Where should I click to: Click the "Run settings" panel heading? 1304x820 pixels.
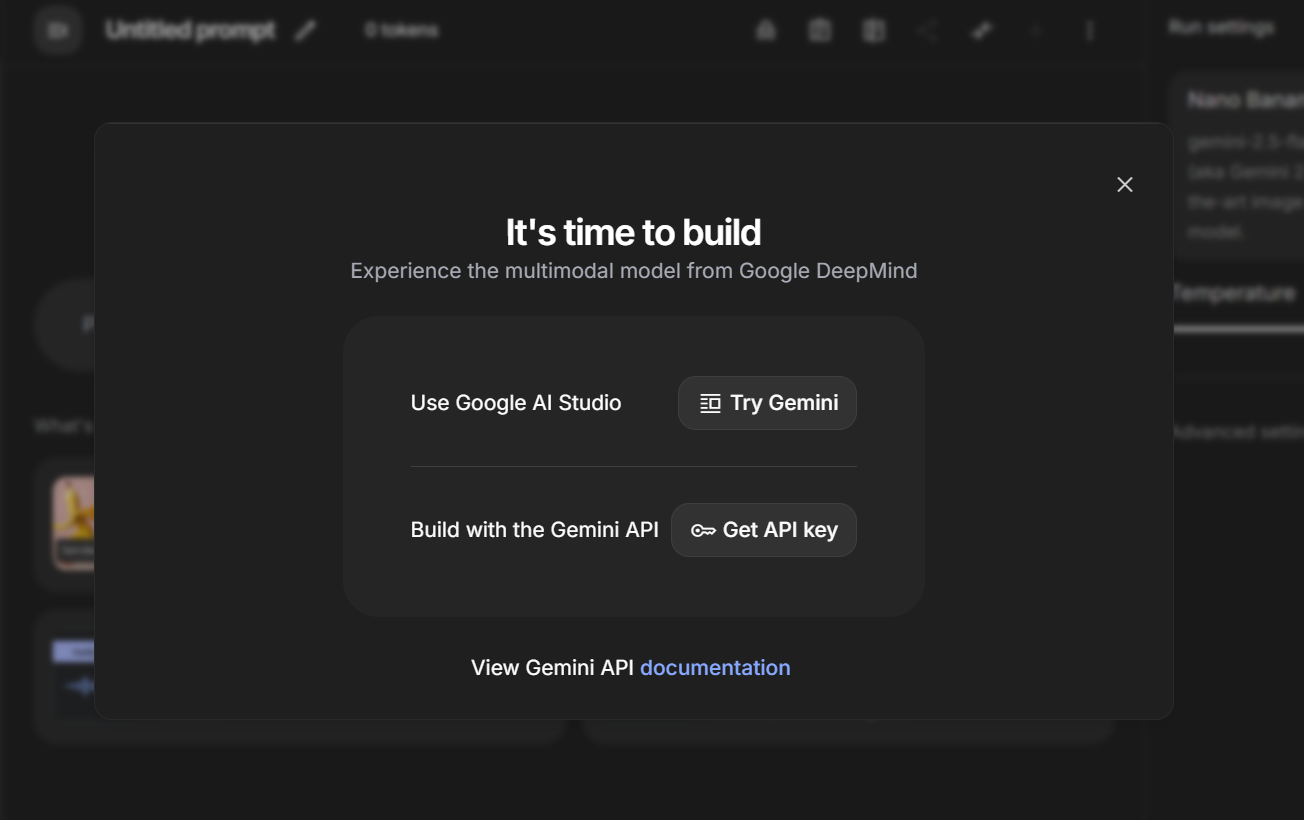(1221, 28)
